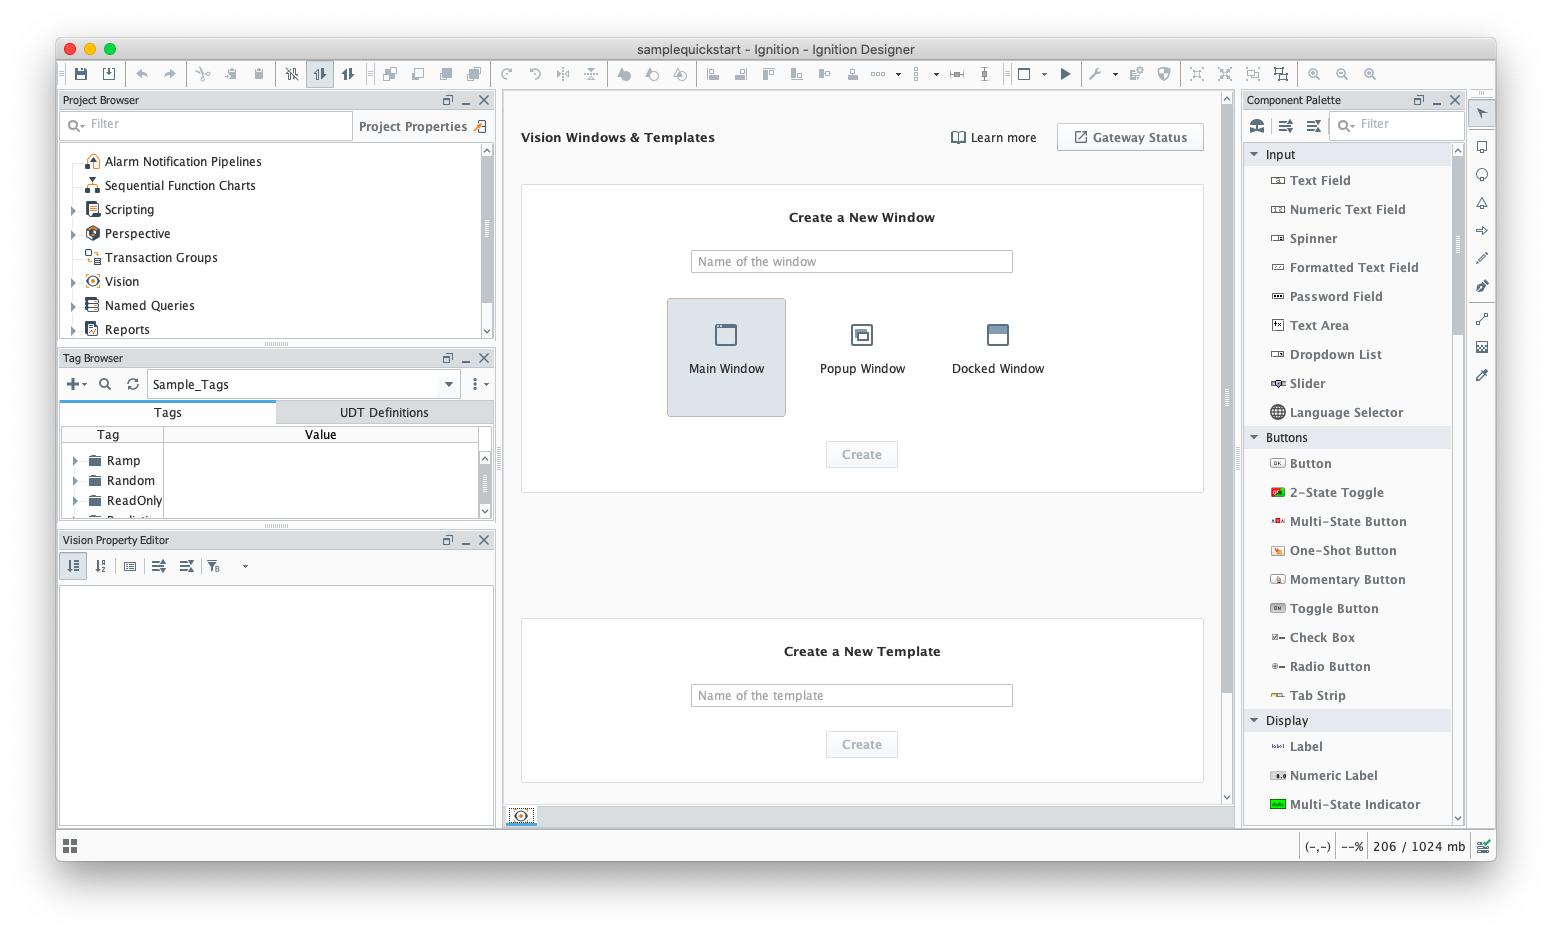This screenshot has height=935, width=1552.
Task: Focus the 'Name of the template' field
Action: [852, 695]
